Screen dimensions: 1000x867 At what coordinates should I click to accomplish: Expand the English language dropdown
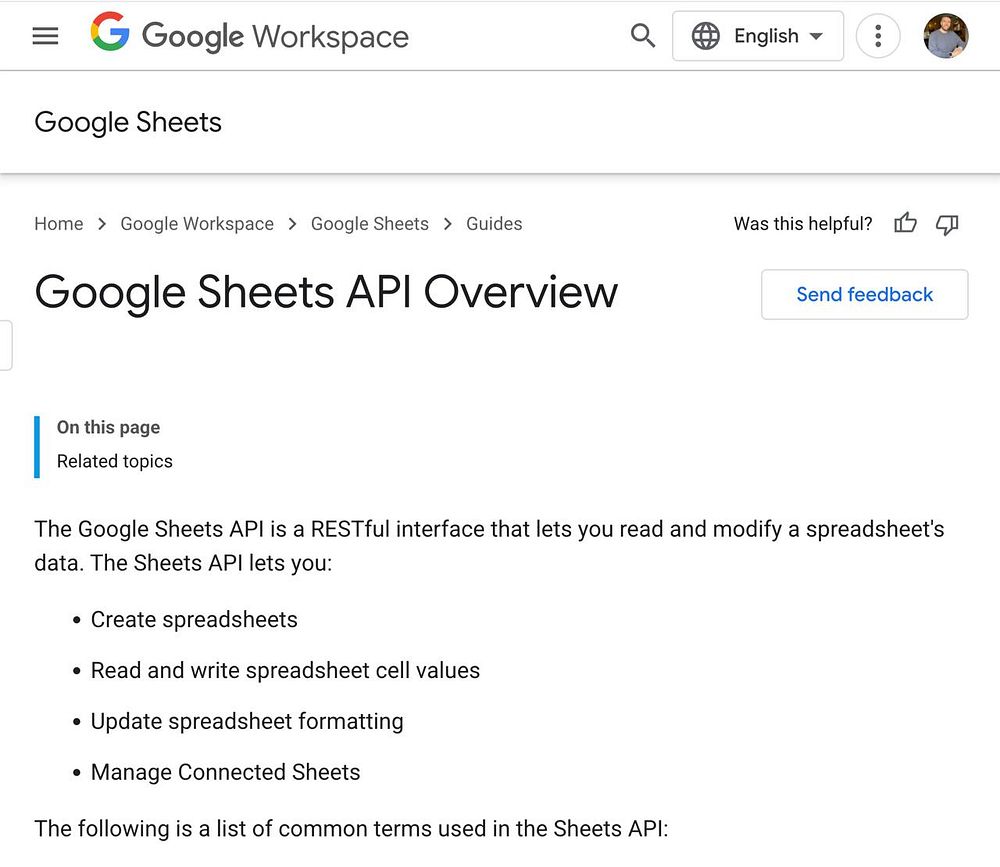(x=758, y=36)
